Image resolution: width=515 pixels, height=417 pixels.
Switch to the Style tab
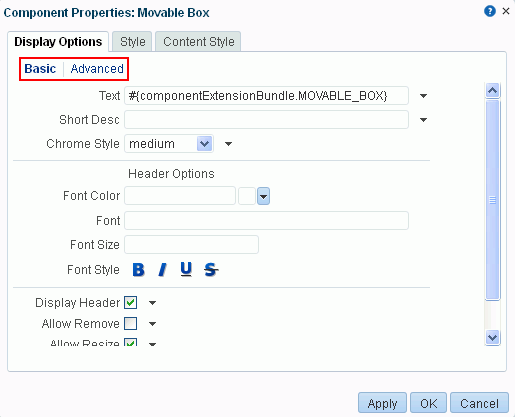click(132, 42)
